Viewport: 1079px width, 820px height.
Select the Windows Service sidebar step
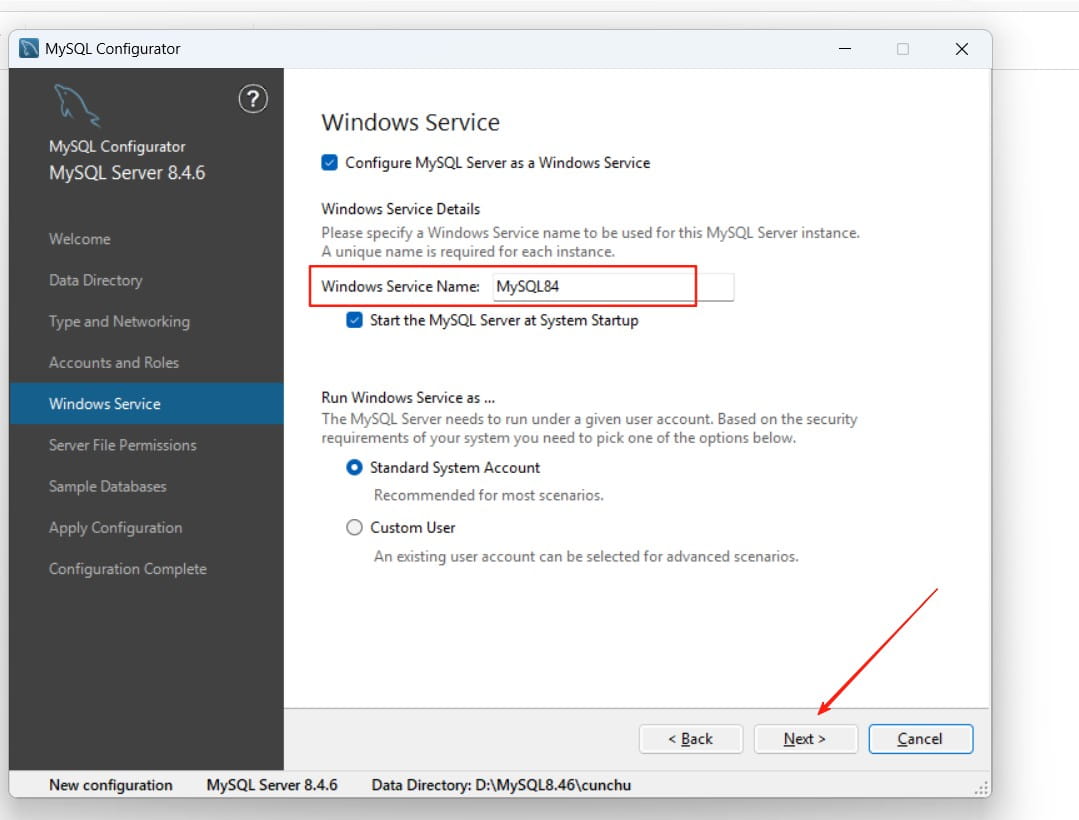point(146,404)
